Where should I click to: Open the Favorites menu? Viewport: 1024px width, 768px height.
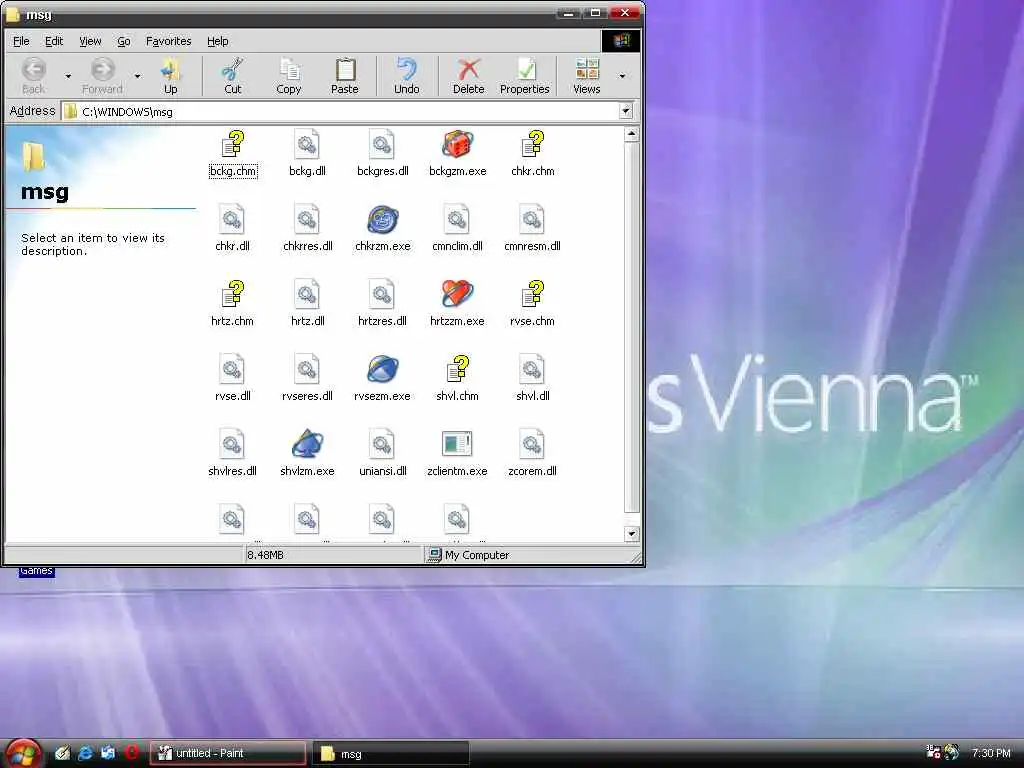pos(168,41)
